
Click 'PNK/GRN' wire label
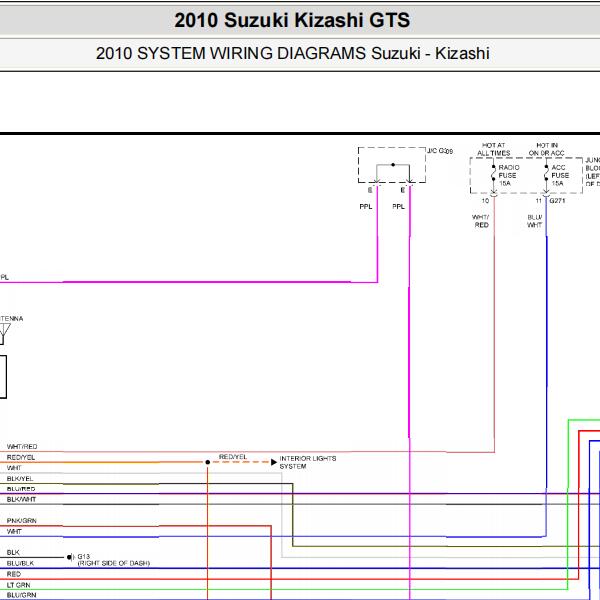click(x=21, y=521)
